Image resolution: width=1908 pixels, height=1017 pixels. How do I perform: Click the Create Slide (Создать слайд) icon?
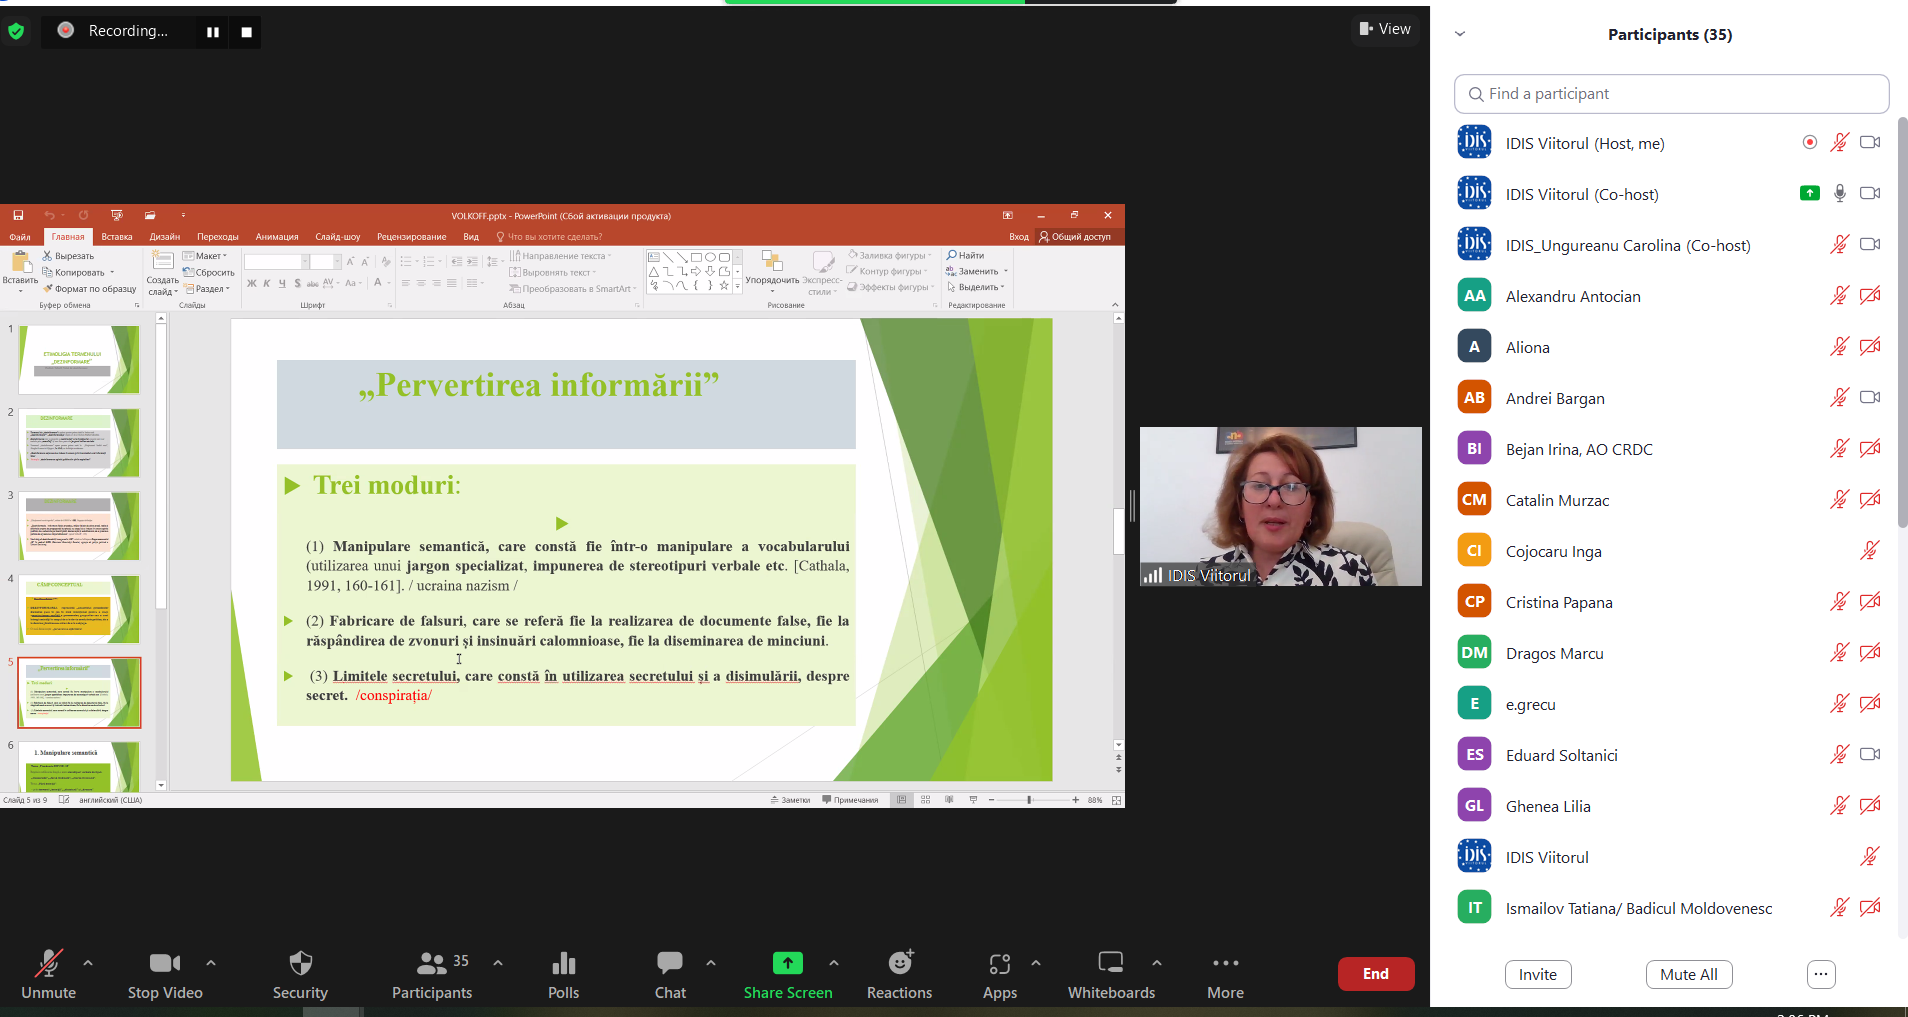[x=162, y=262]
